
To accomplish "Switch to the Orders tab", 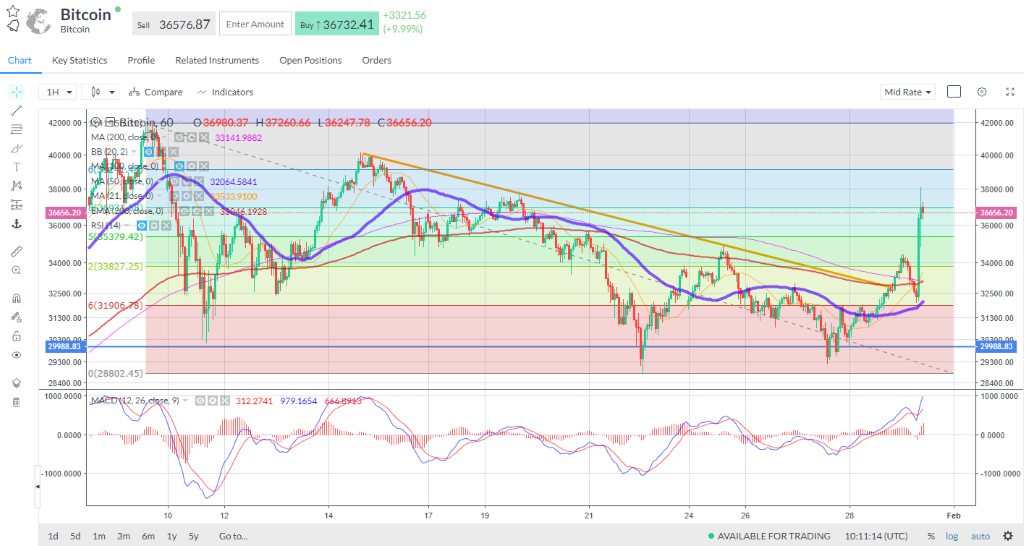I will (x=377, y=60).
